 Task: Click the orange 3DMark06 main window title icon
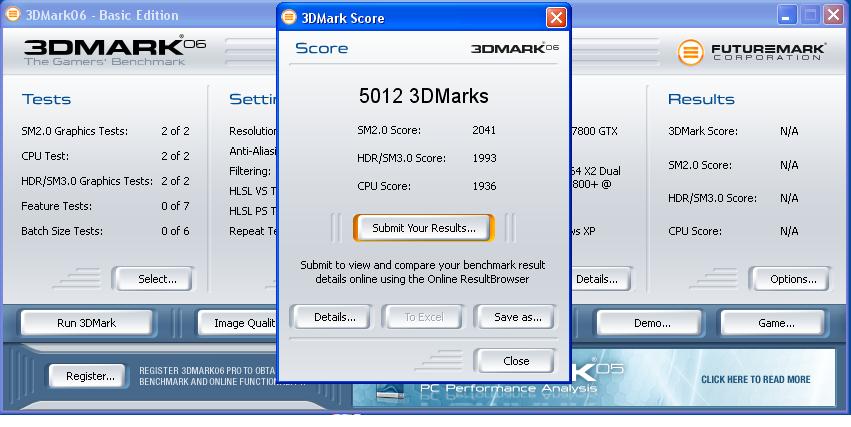[12, 15]
